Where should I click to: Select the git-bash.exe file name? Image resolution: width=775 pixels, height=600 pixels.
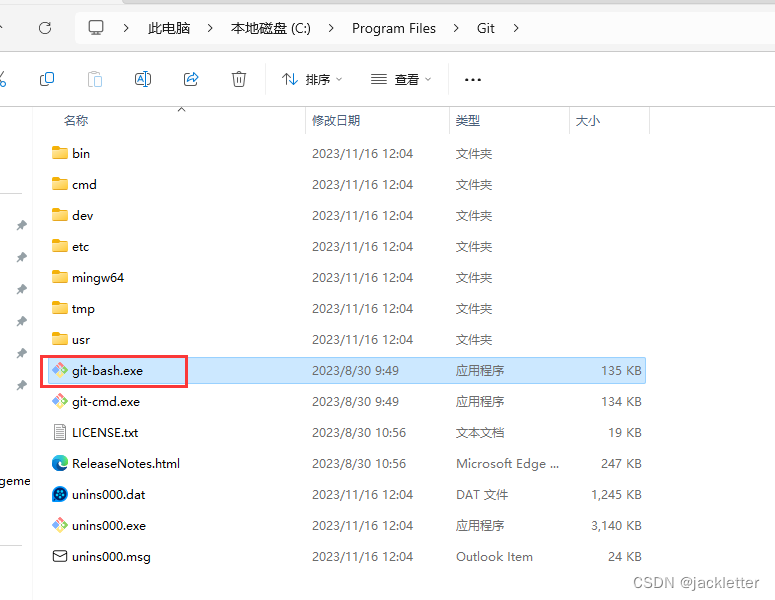click(107, 370)
